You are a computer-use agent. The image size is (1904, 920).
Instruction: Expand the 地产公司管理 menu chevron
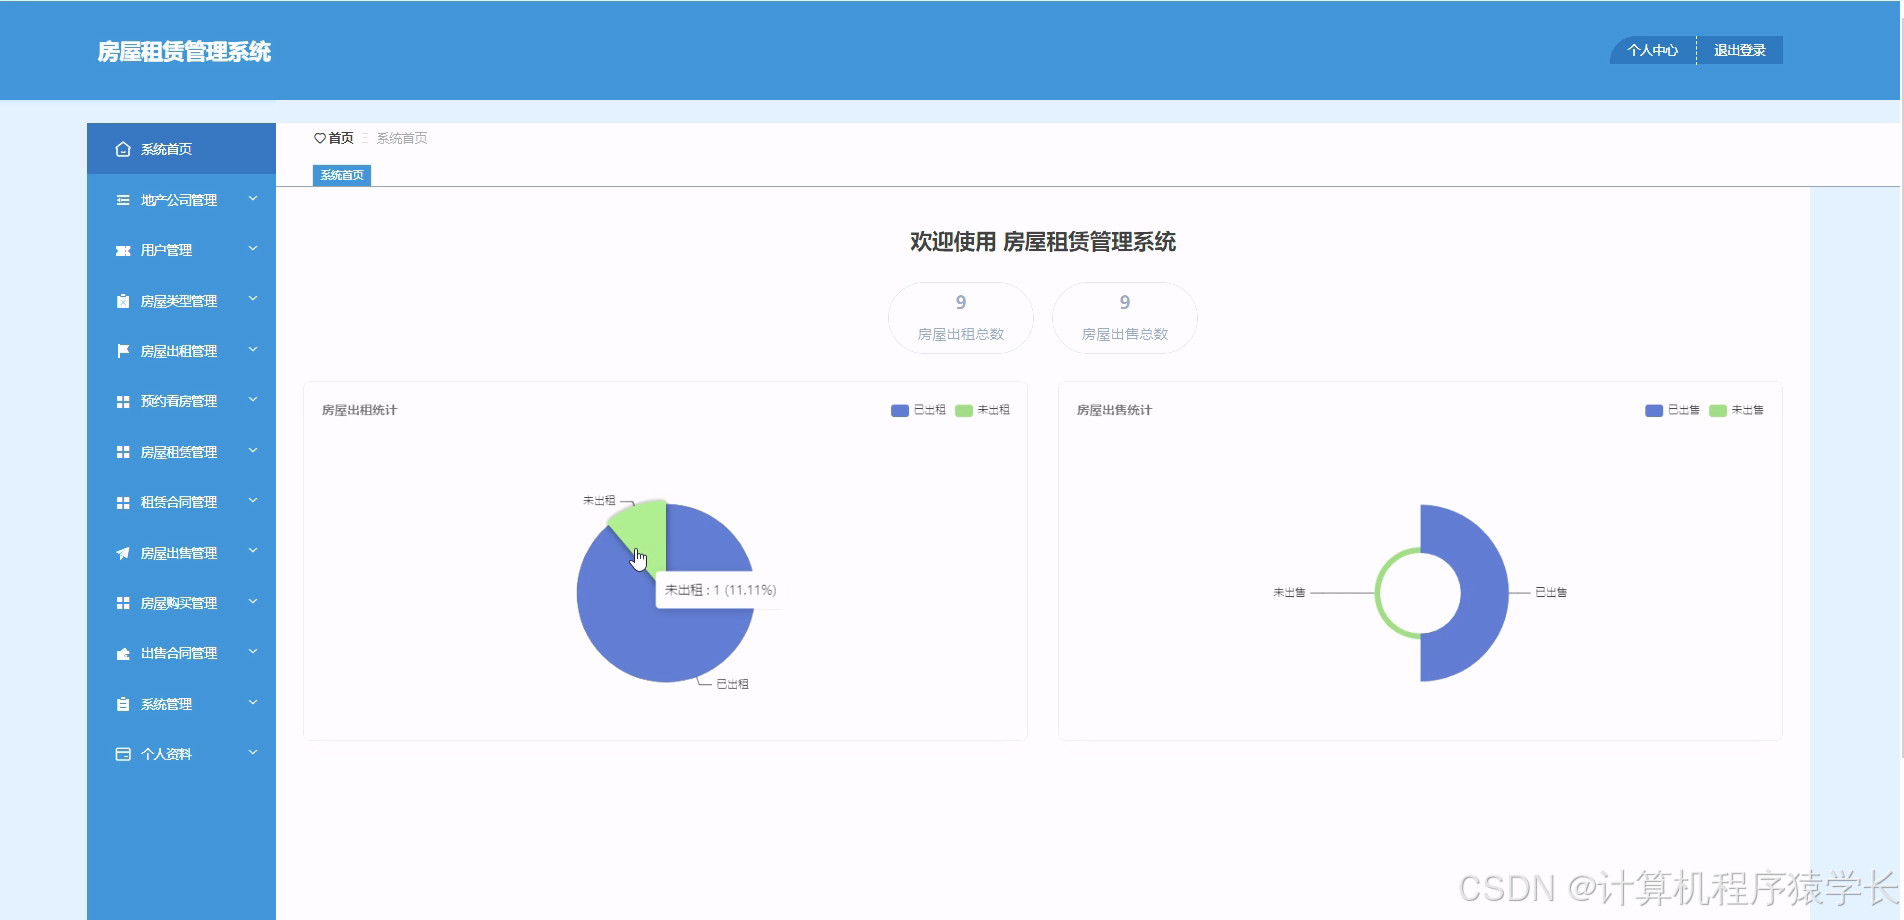coord(253,199)
